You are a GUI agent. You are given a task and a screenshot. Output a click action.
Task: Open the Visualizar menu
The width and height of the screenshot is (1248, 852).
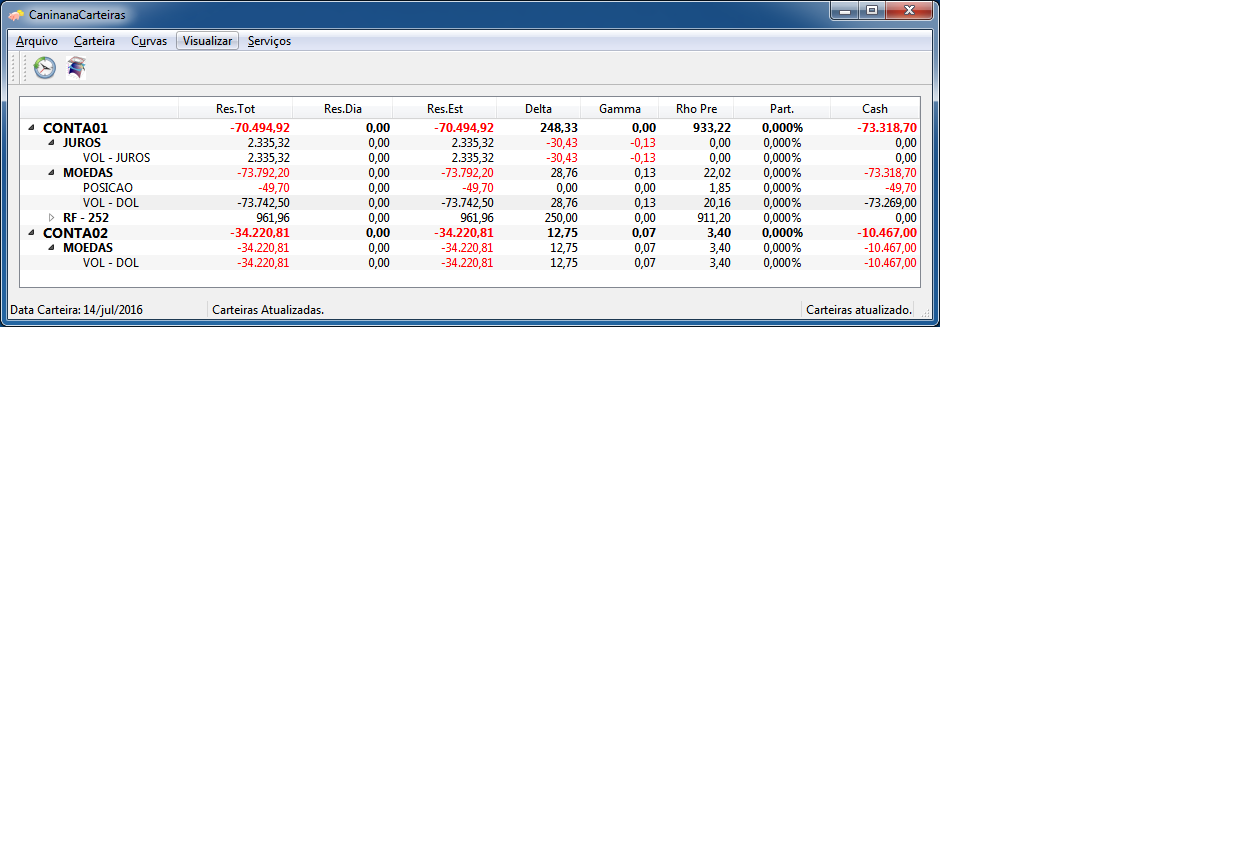tap(207, 41)
